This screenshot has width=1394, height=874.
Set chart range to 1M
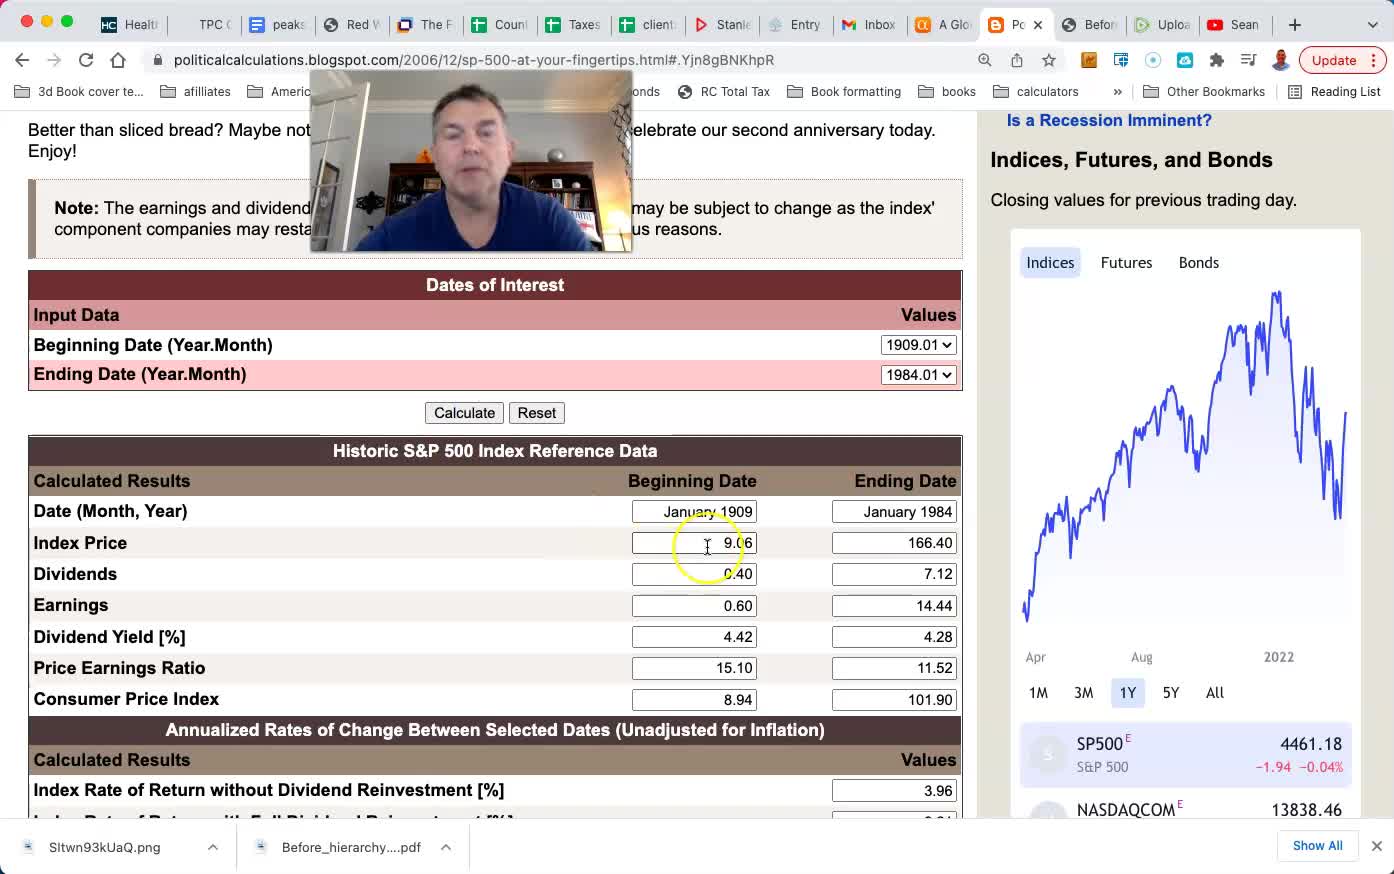click(1038, 693)
